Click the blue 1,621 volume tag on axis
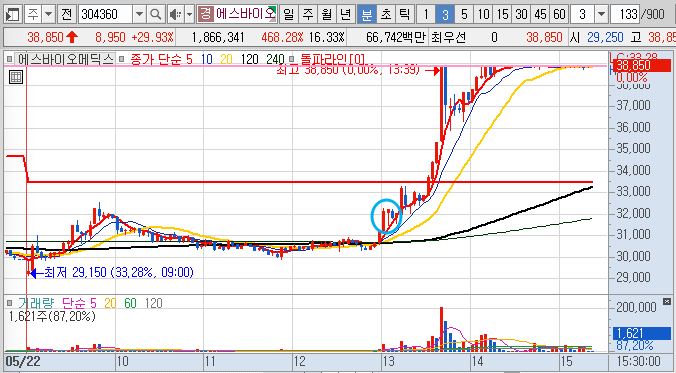676x373 pixels. 642,333
